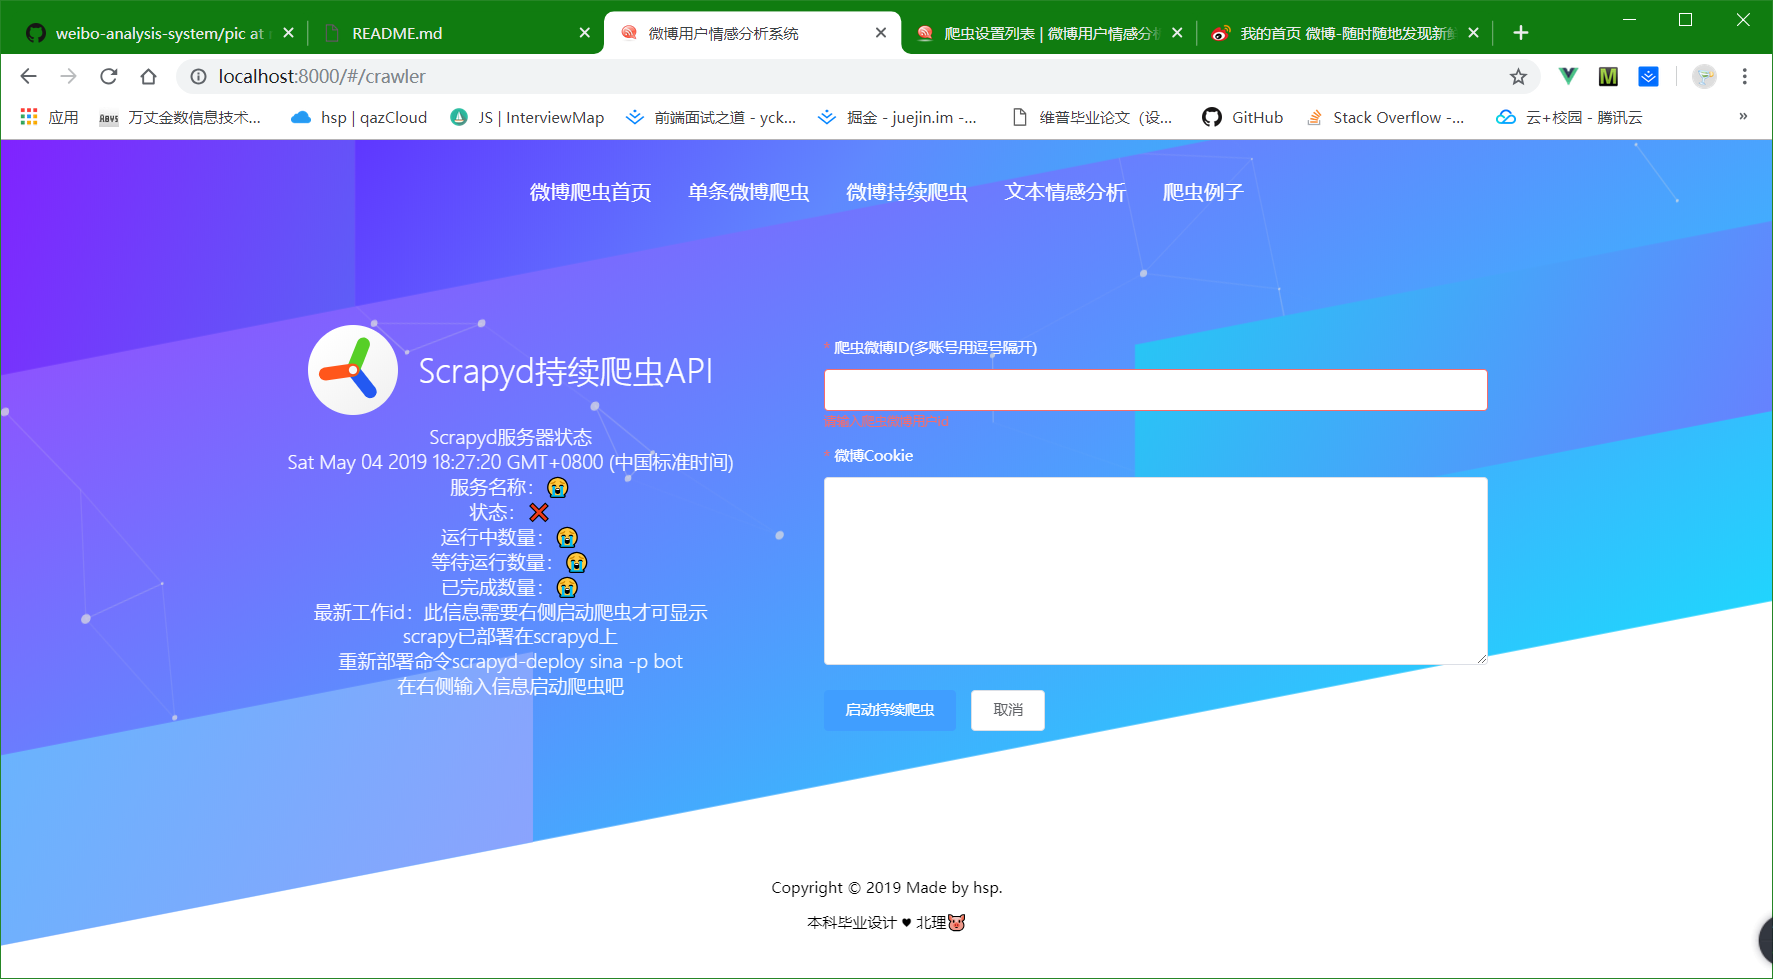Open the 万文金数信息技术 bookmark
The height and width of the screenshot is (979, 1773).
click(x=180, y=117)
